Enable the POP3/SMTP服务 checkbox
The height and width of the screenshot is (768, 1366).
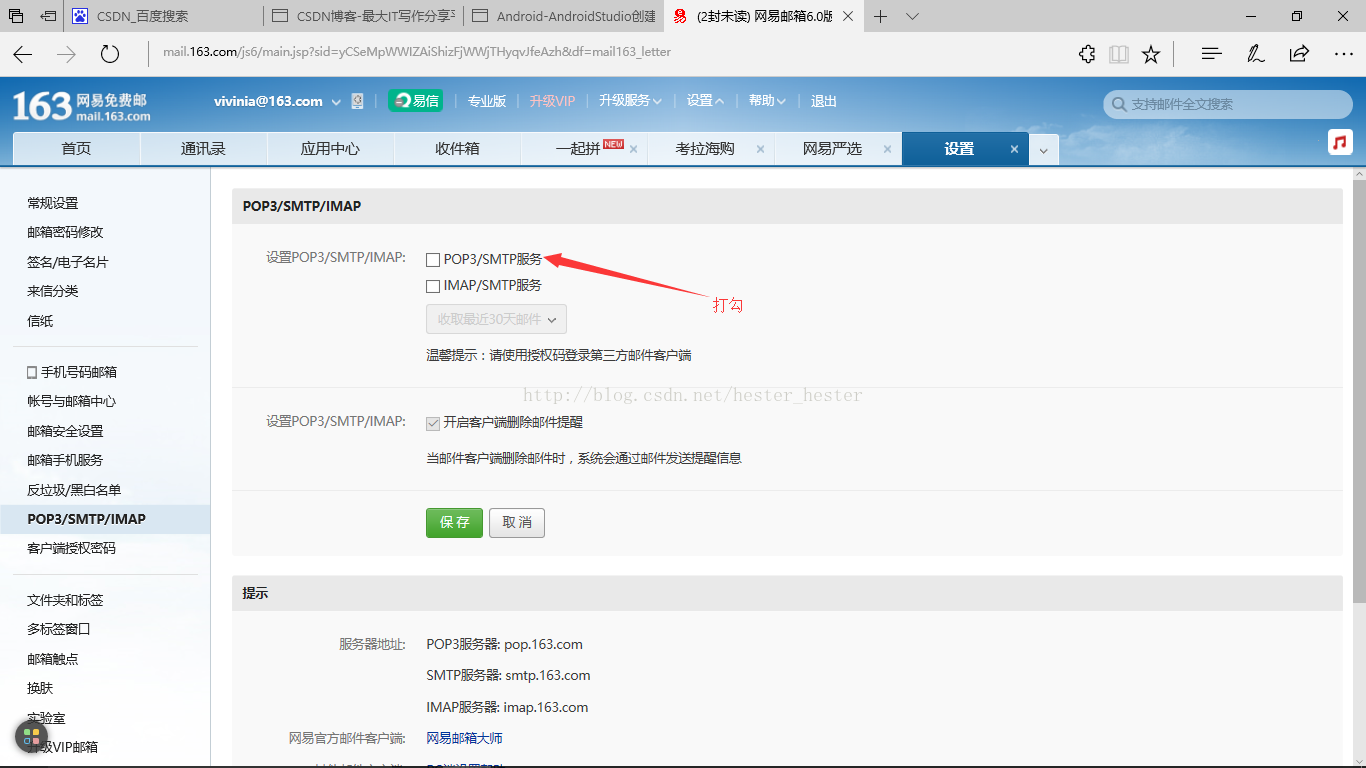pyautogui.click(x=433, y=259)
